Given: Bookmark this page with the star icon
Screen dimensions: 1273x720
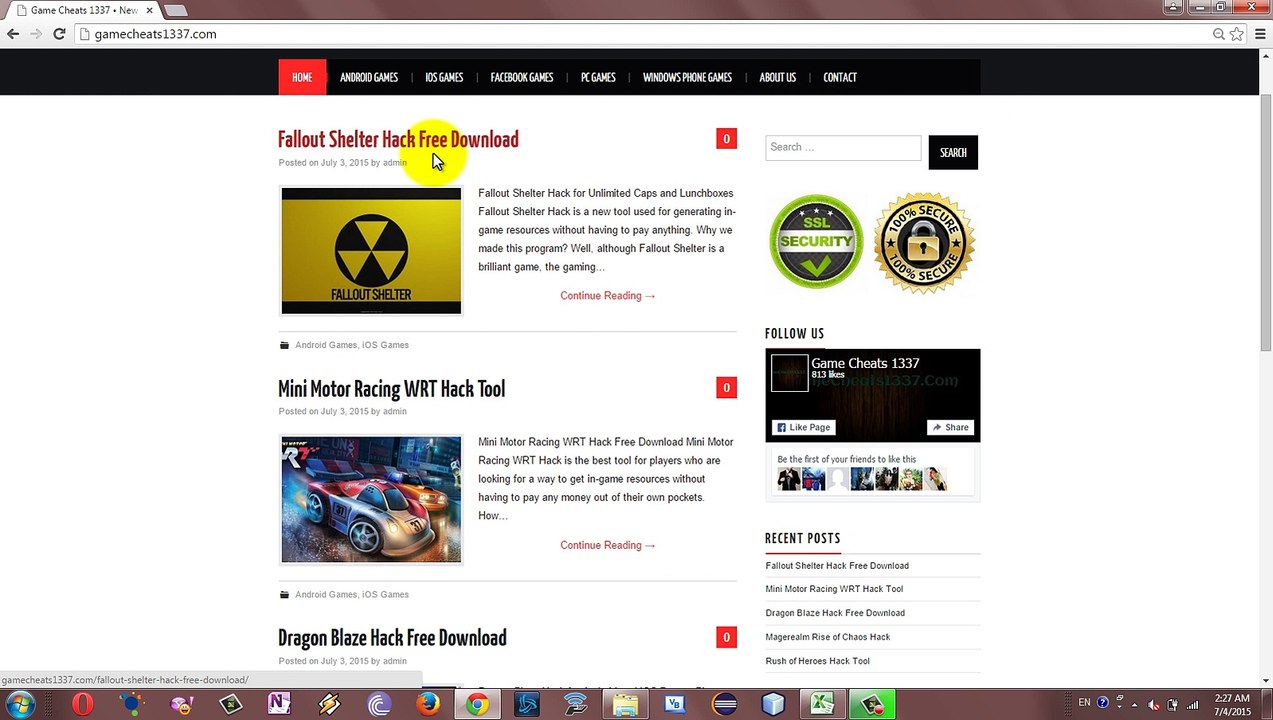Looking at the screenshot, I should coord(1236,34).
